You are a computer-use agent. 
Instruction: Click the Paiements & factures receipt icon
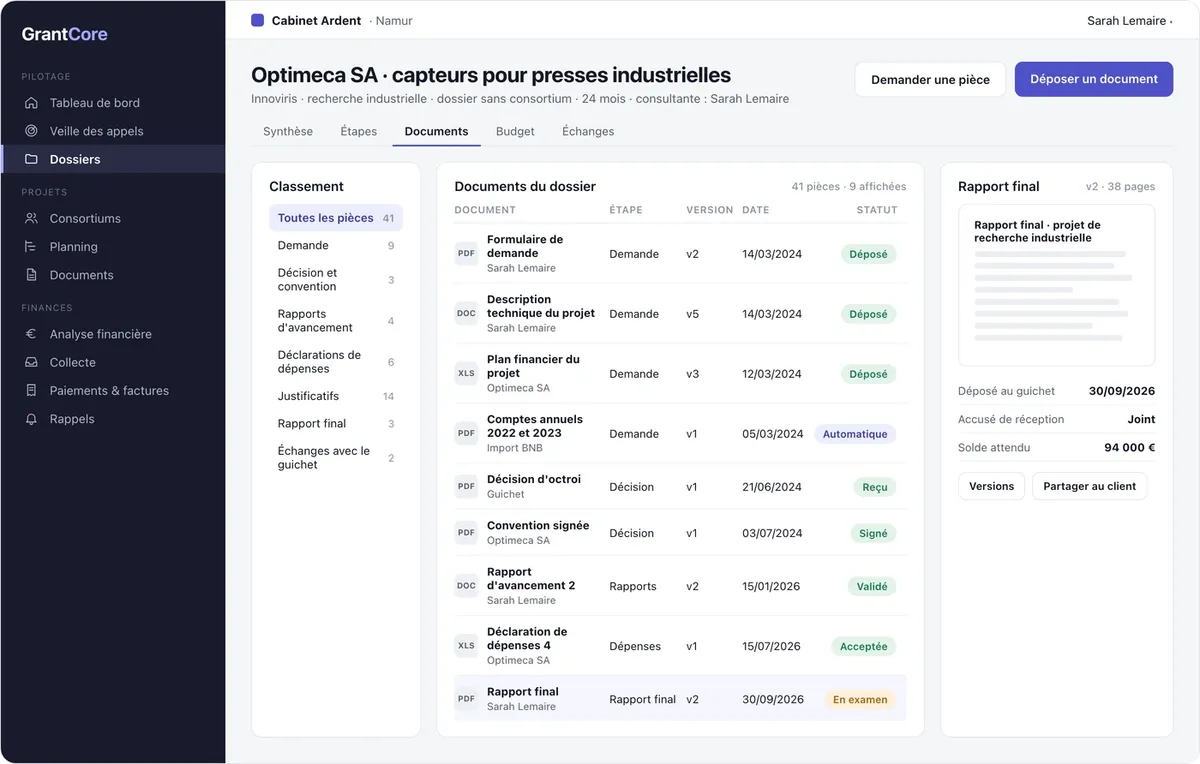point(31,391)
